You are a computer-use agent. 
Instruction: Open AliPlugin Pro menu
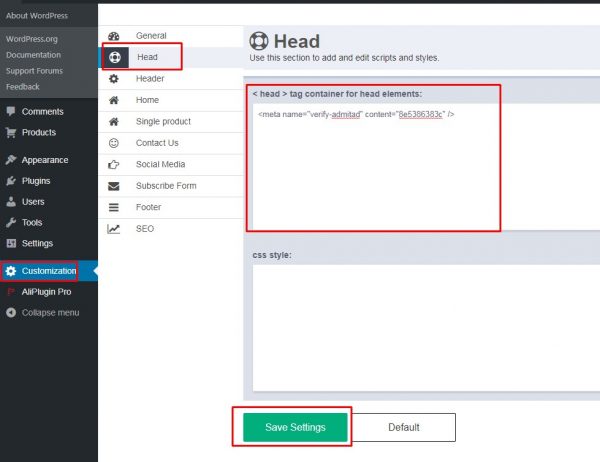[x=49, y=292]
